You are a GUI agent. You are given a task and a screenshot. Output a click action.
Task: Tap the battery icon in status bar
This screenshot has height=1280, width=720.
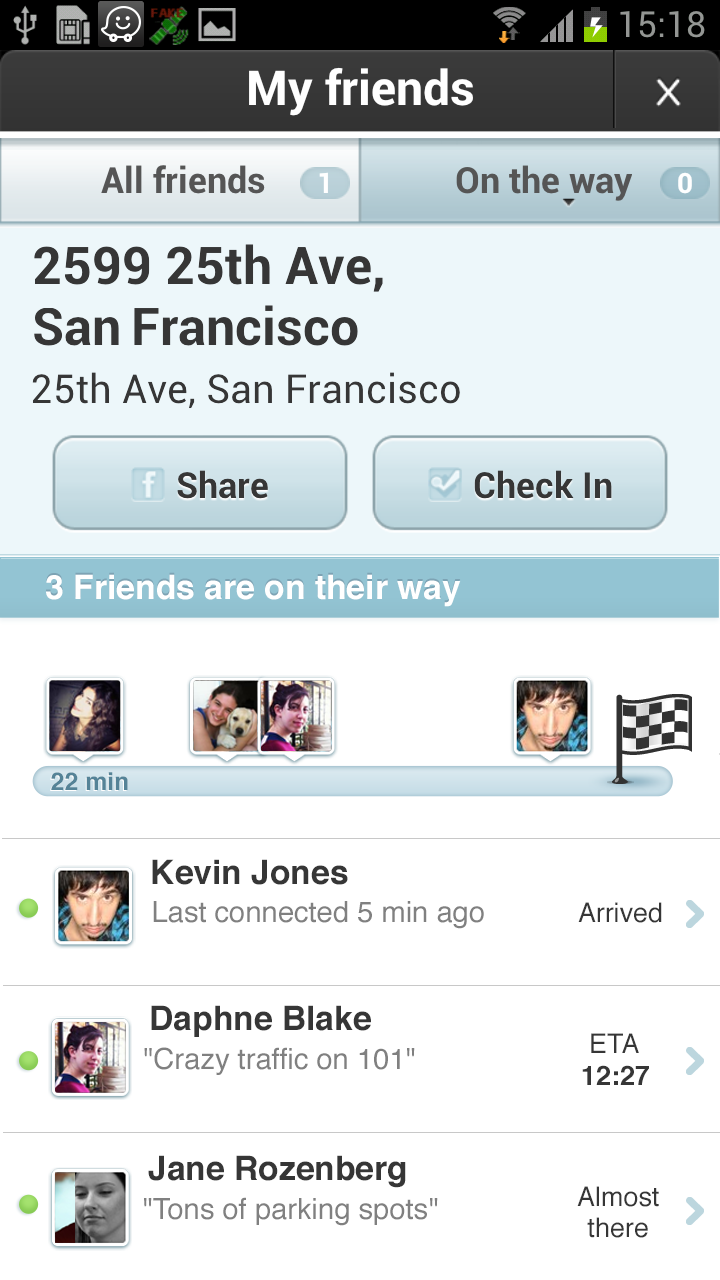tap(595, 24)
